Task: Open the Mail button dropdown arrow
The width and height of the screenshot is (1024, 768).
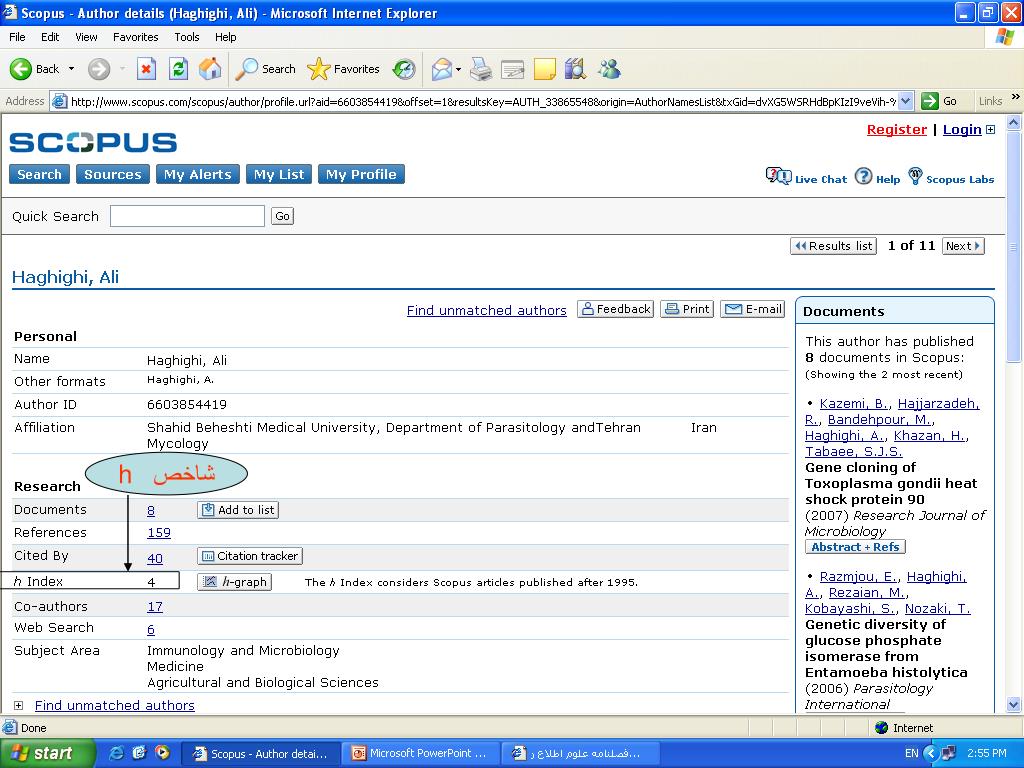Action: (458, 69)
